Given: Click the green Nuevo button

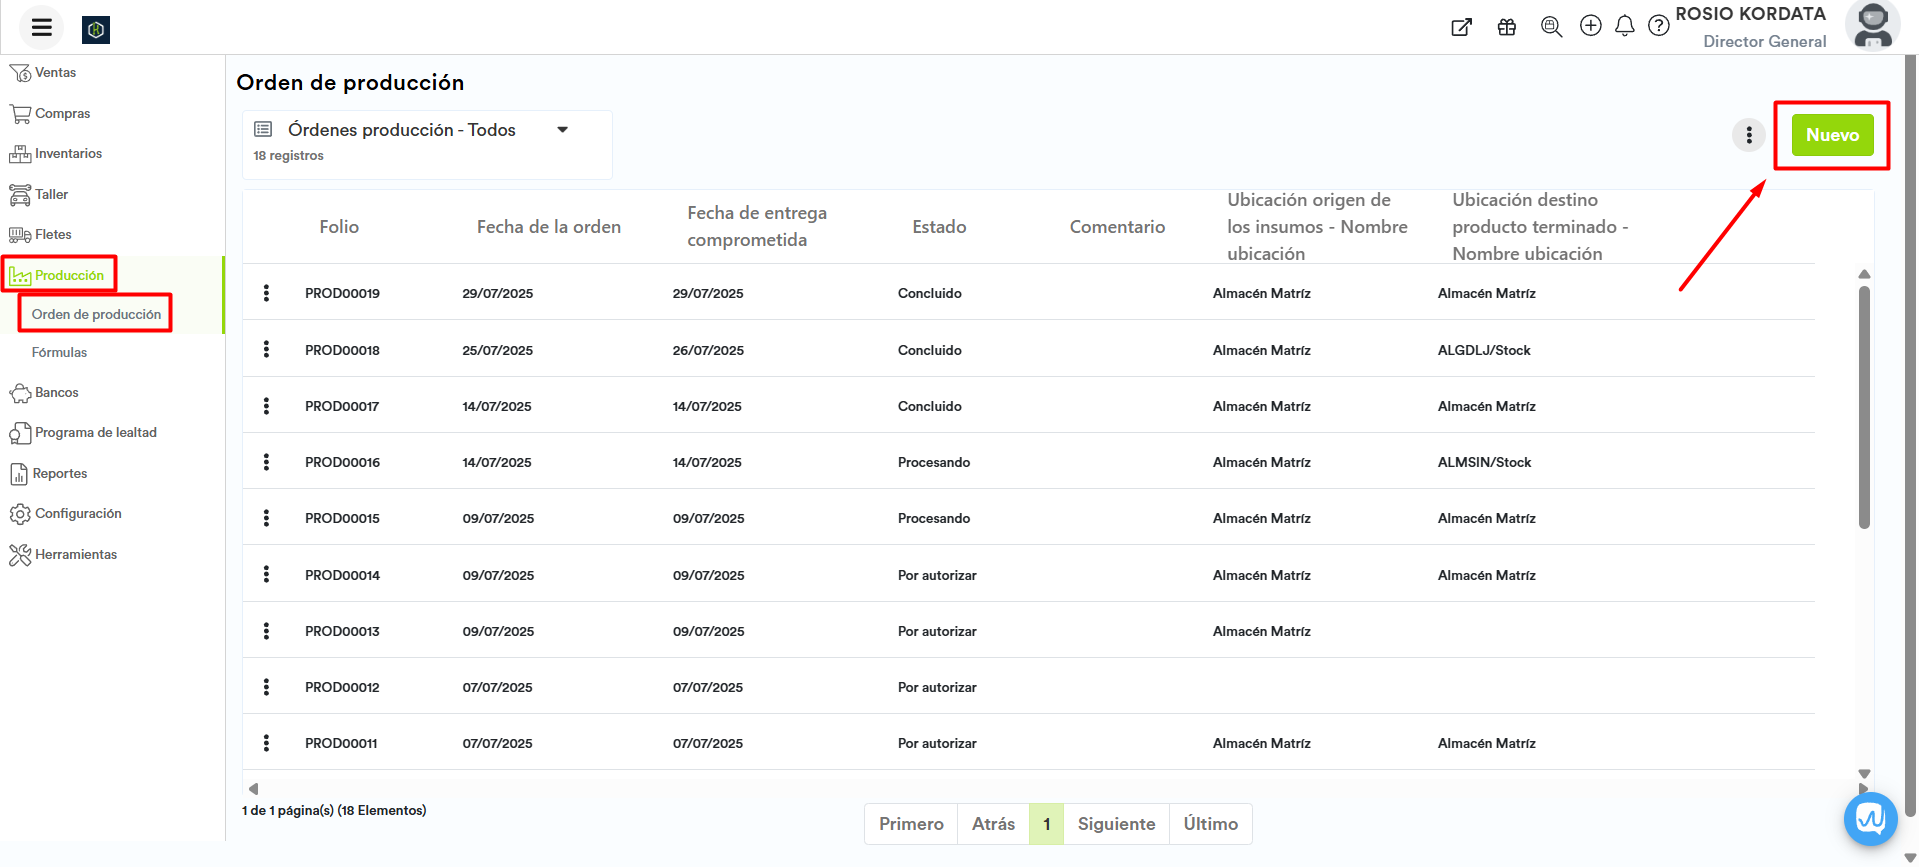Looking at the screenshot, I should click(x=1831, y=135).
